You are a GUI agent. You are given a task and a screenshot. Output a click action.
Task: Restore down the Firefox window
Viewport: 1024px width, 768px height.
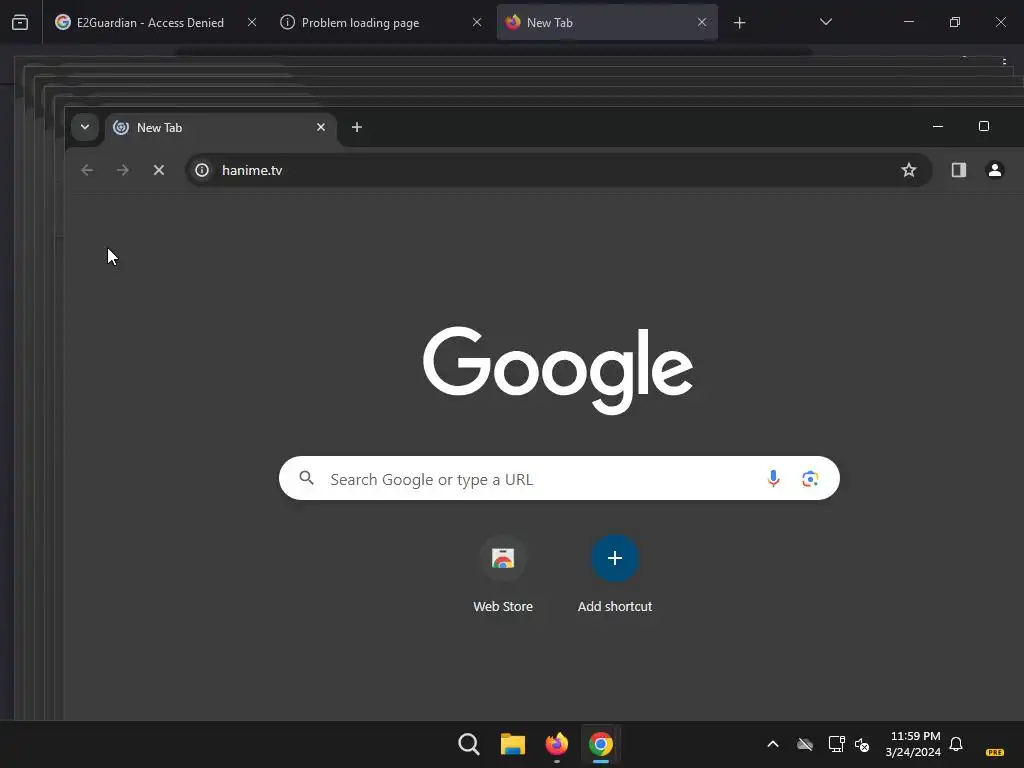pyautogui.click(x=955, y=23)
